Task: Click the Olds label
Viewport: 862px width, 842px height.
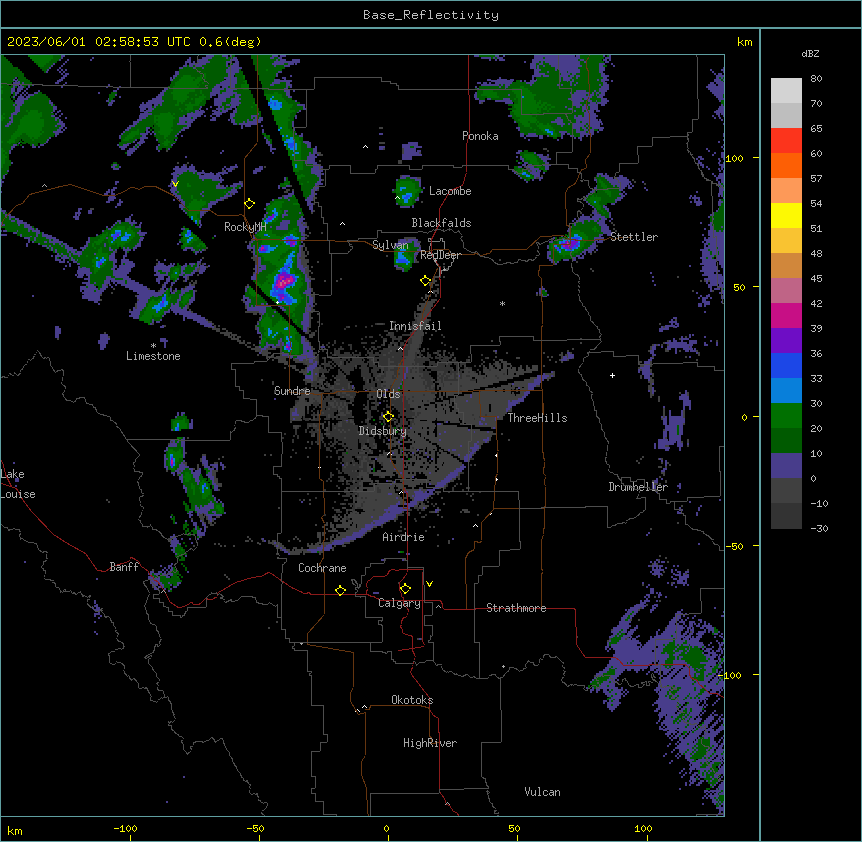Action: (x=388, y=394)
